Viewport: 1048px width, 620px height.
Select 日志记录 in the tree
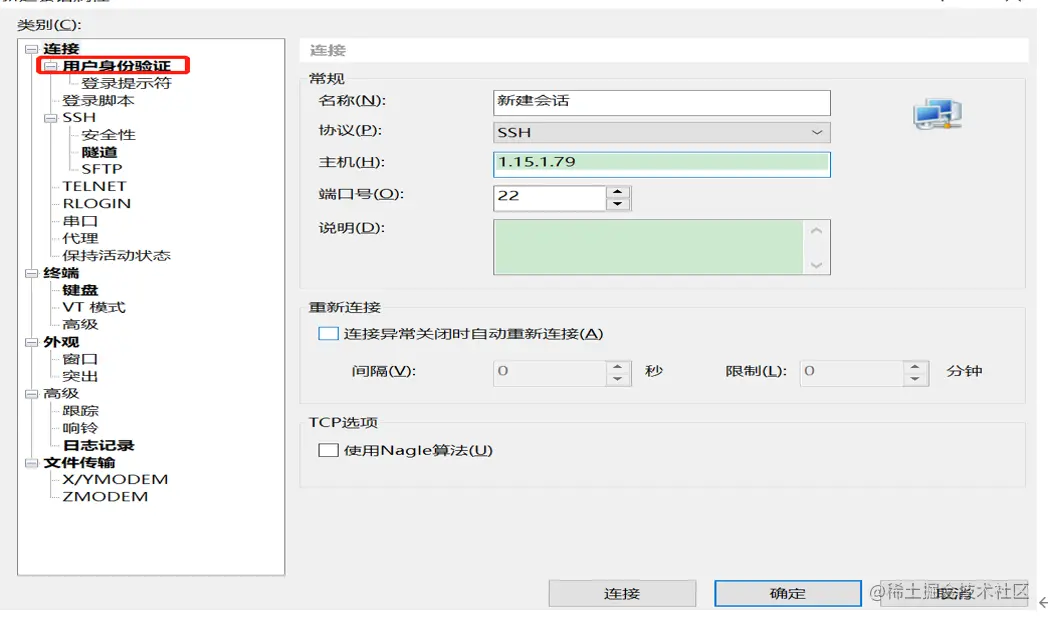click(x=98, y=446)
